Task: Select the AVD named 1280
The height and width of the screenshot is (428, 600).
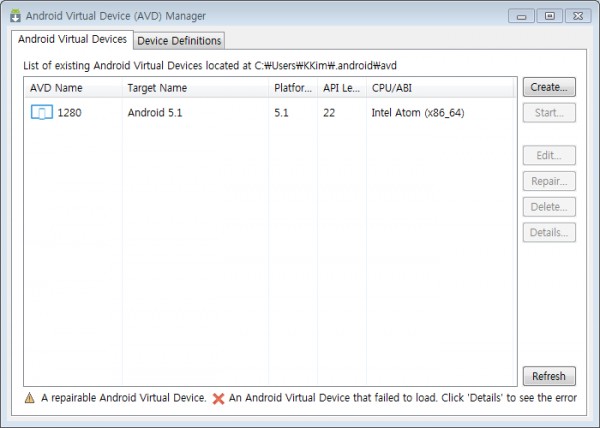Action: click(69, 113)
